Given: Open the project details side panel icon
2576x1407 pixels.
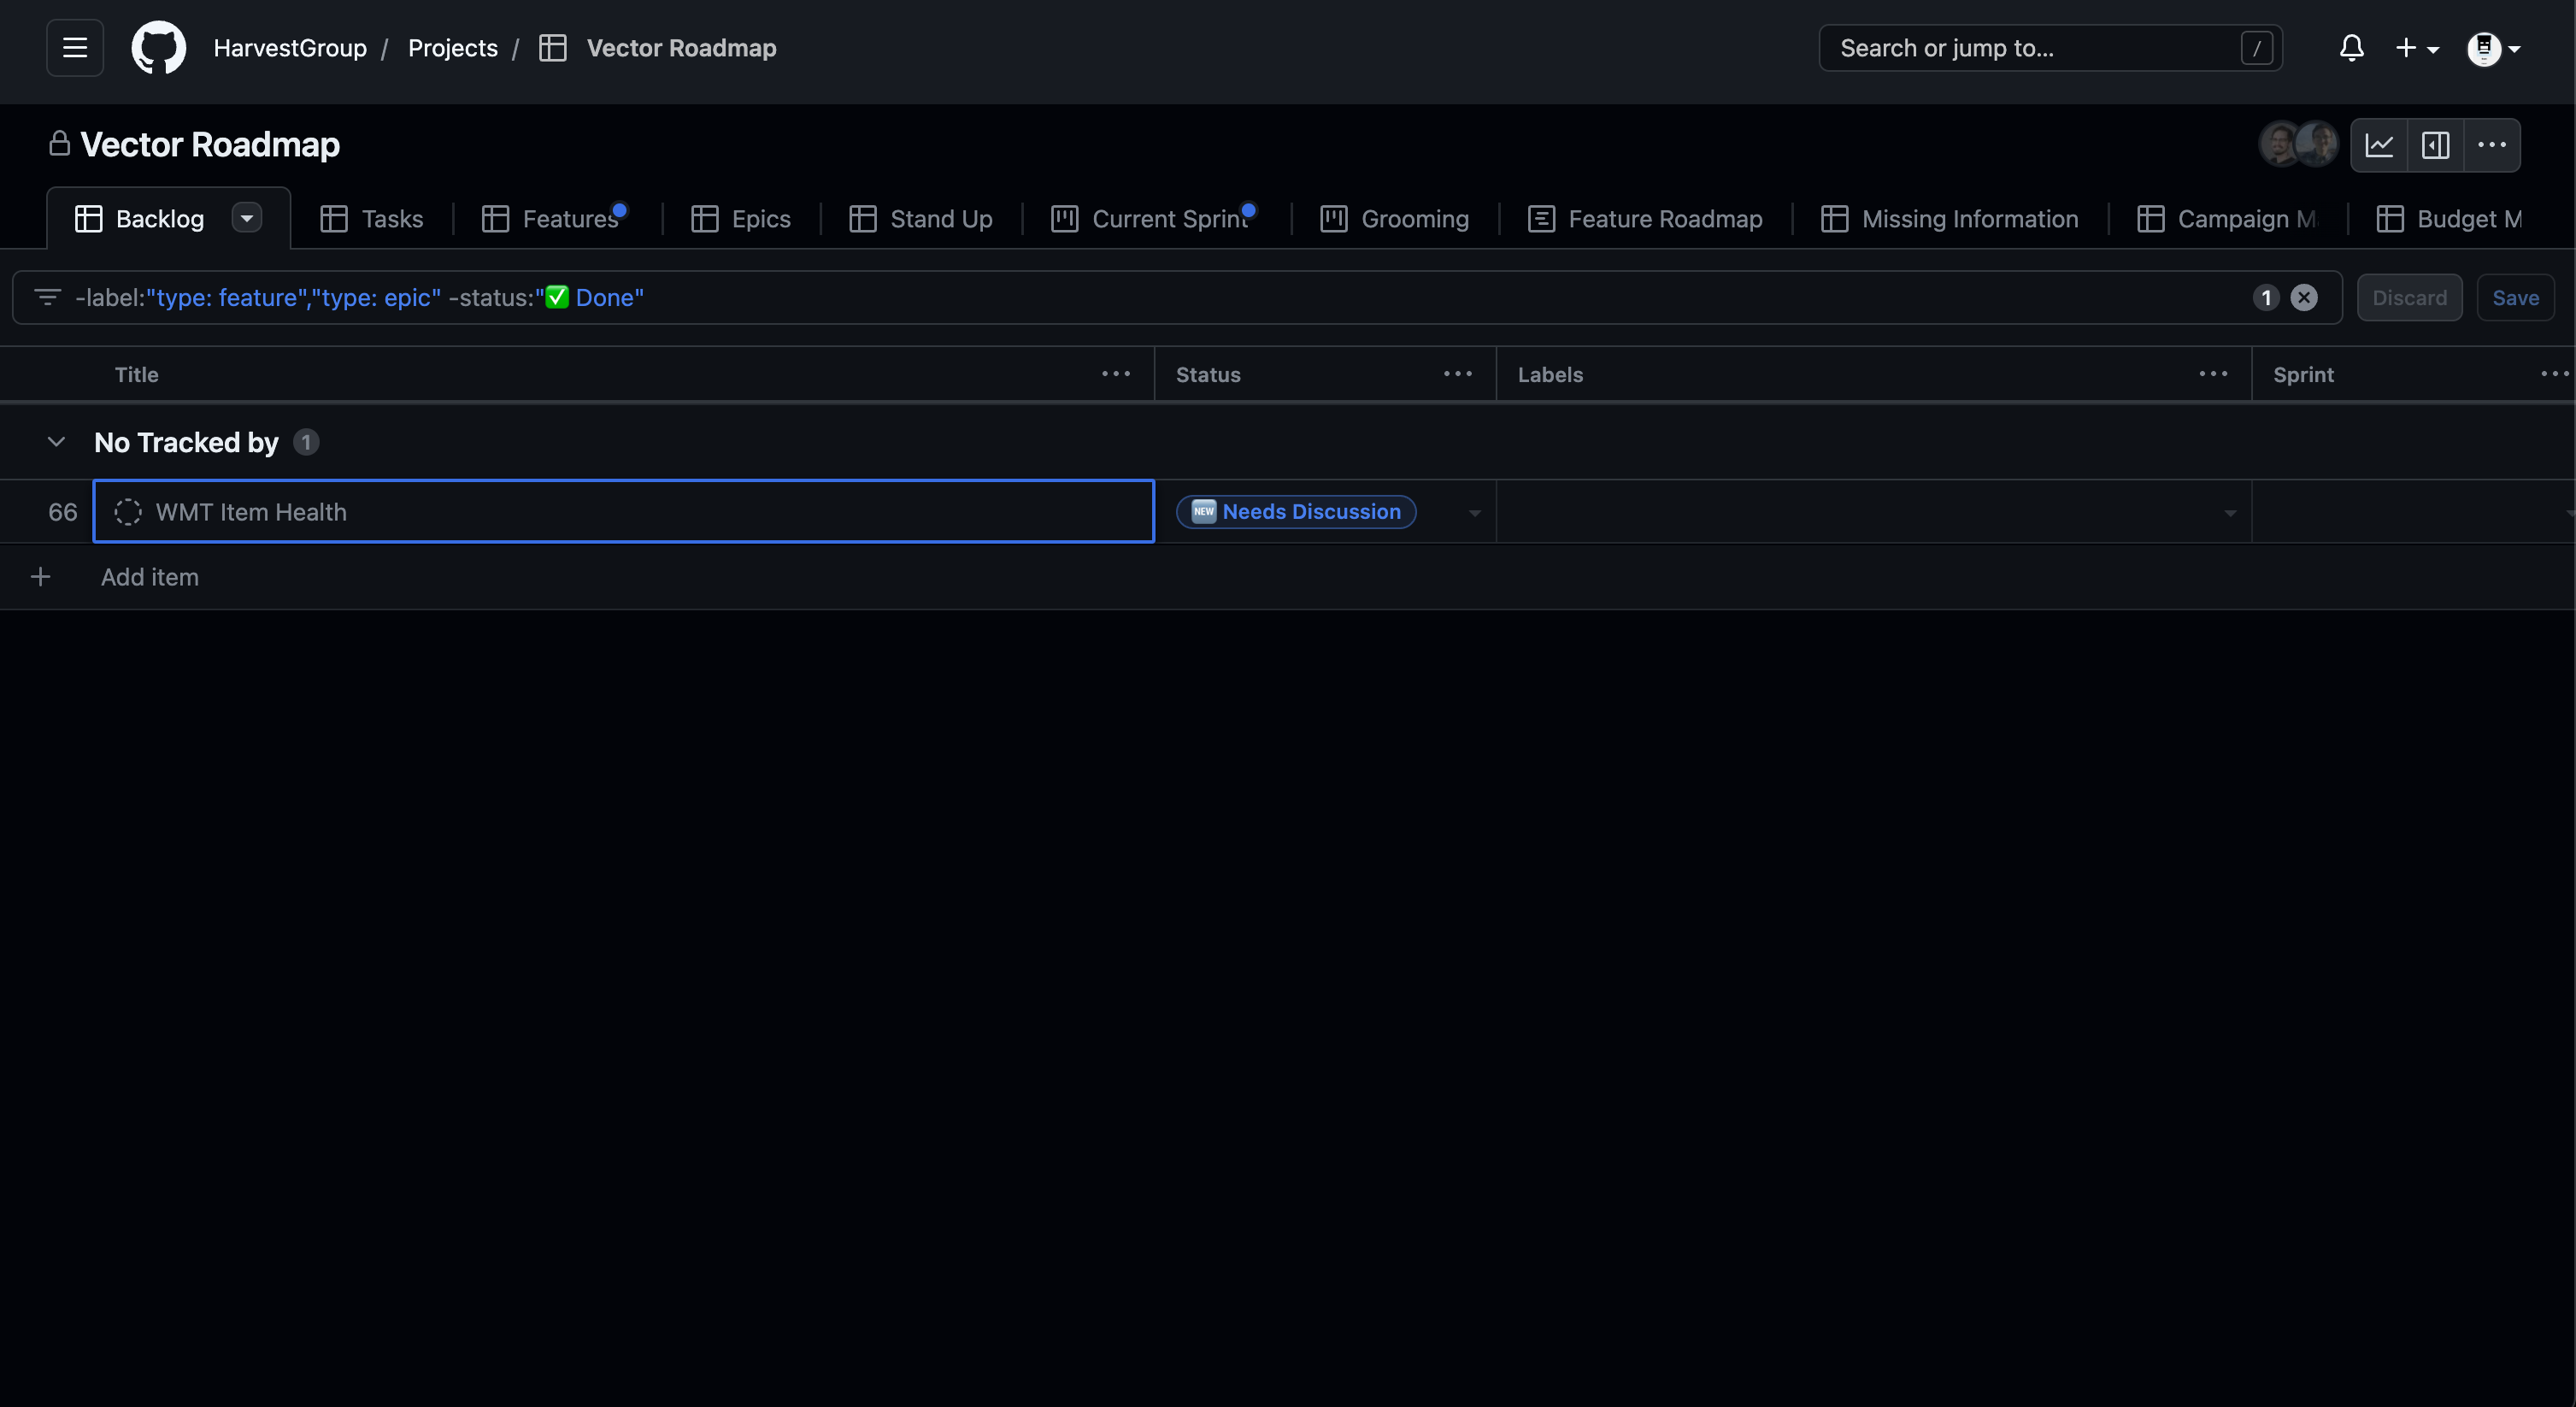Looking at the screenshot, I should point(2435,145).
